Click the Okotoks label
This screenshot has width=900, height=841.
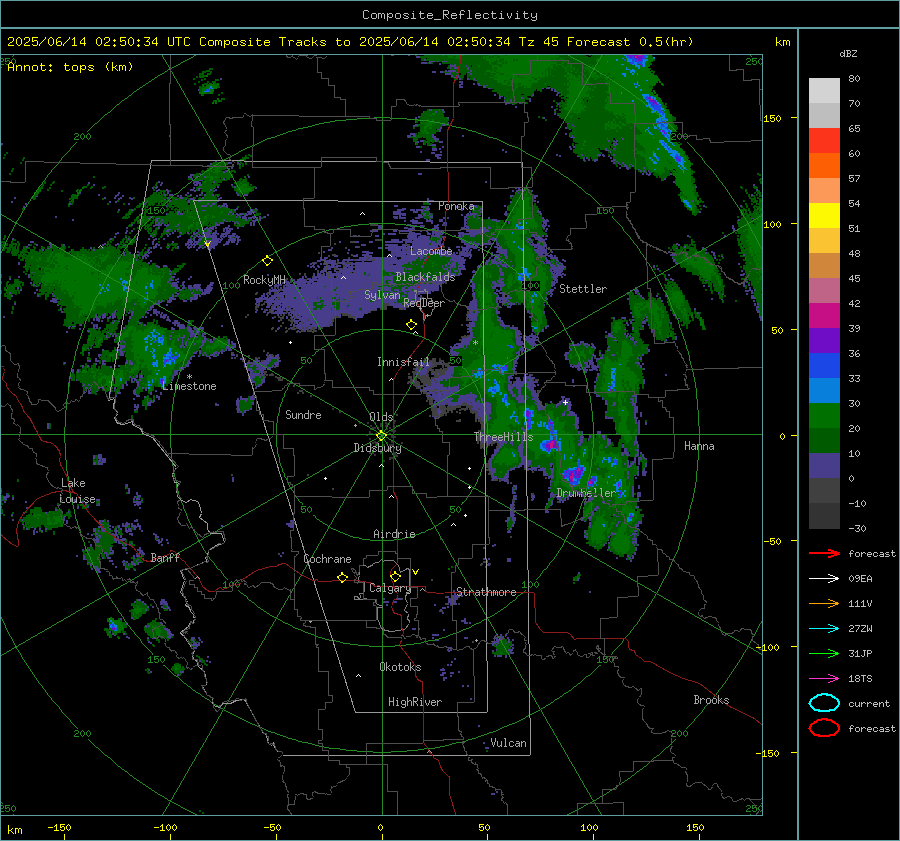click(x=400, y=667)
